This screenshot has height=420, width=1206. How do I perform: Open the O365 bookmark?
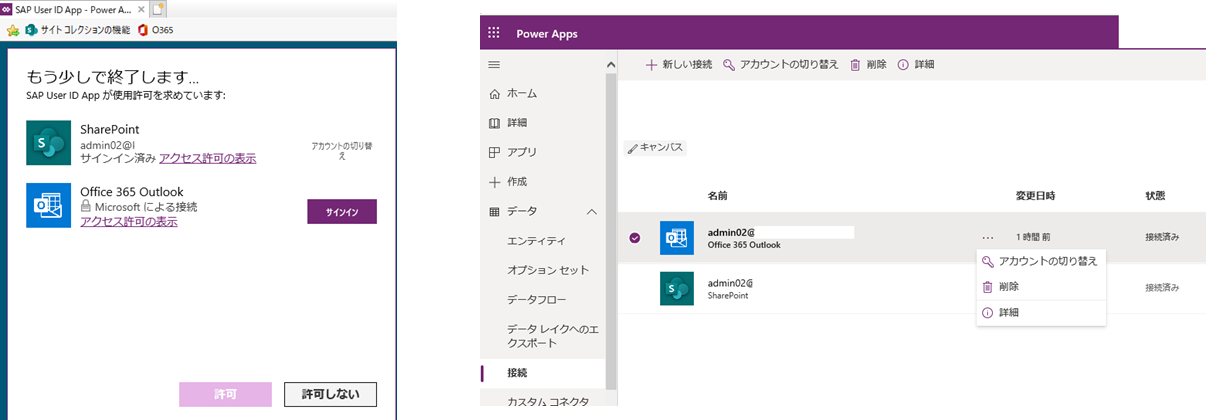click(155, 30)
